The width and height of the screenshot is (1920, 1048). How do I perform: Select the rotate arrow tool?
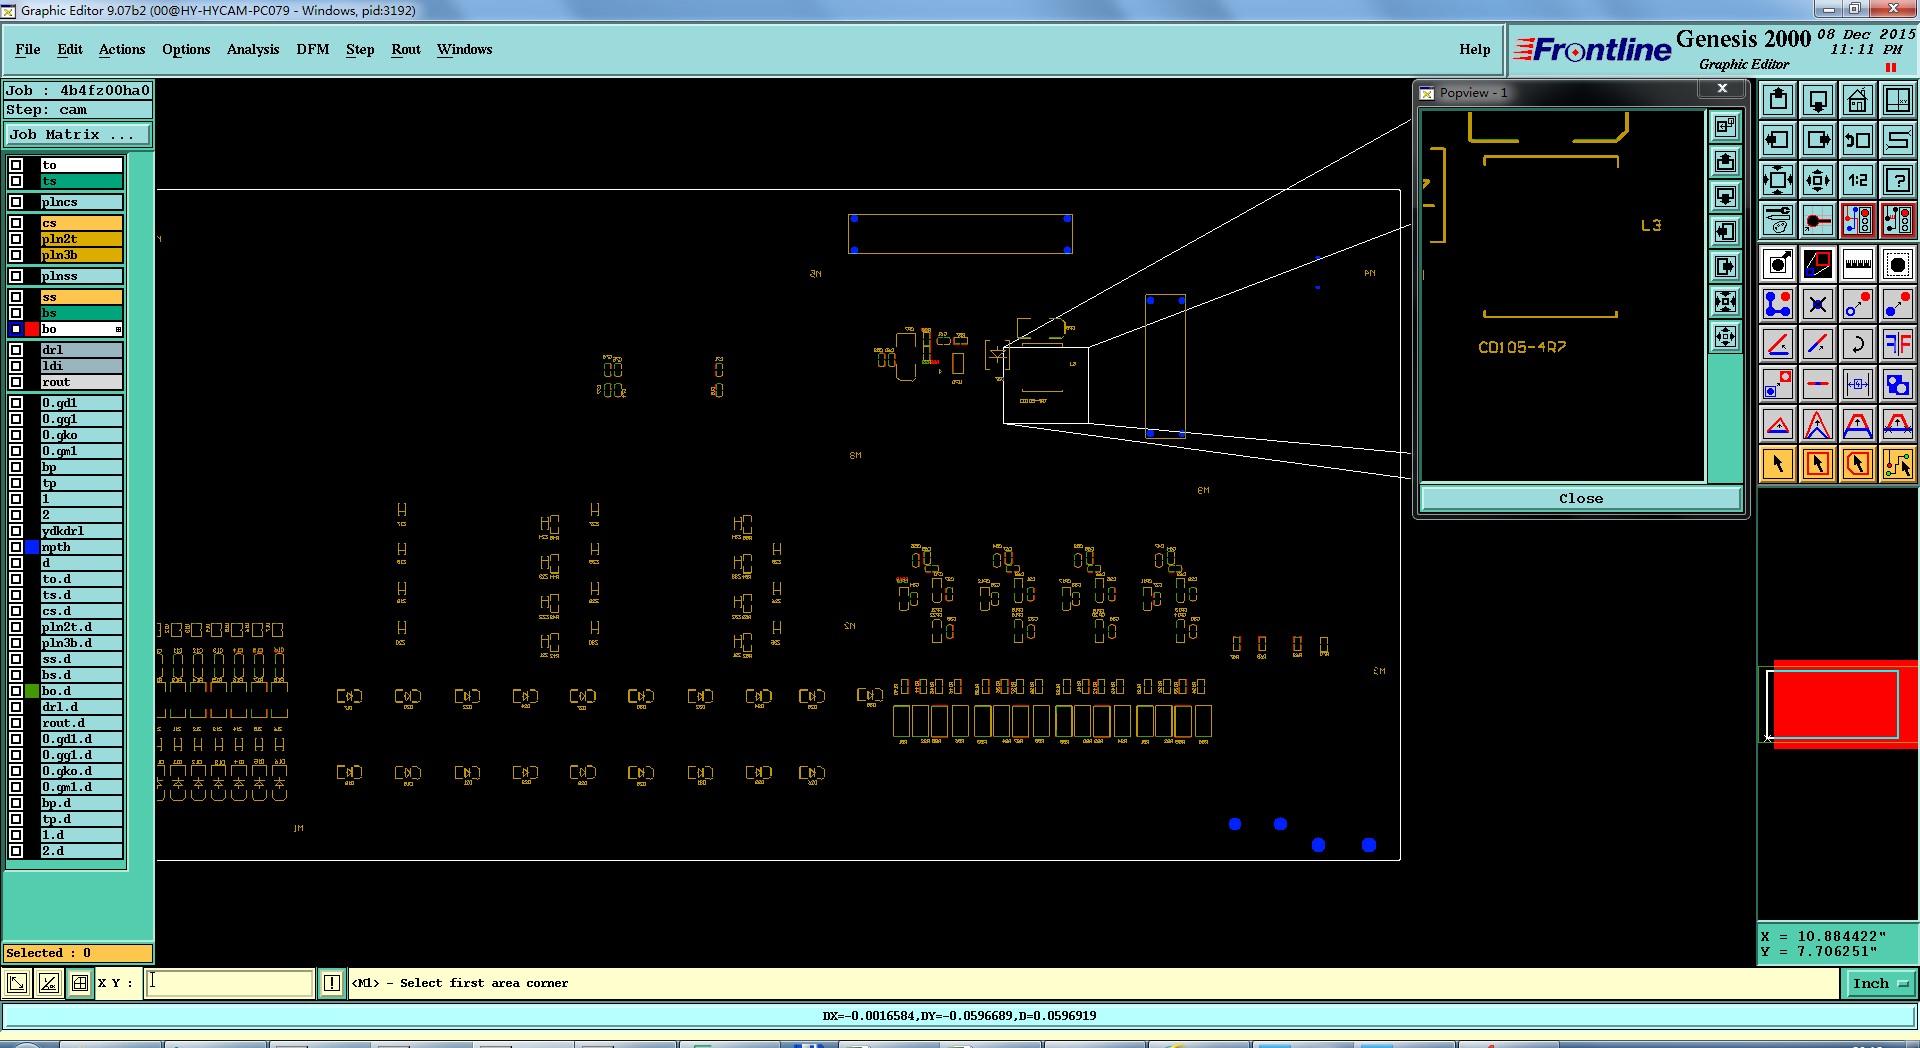(1857, 344)
